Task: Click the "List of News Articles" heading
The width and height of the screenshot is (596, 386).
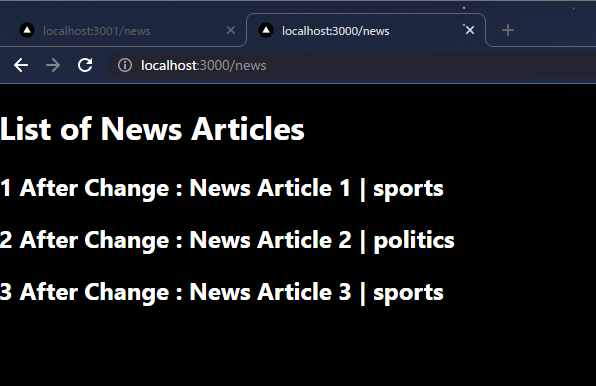Action: [x=152, y=129]
